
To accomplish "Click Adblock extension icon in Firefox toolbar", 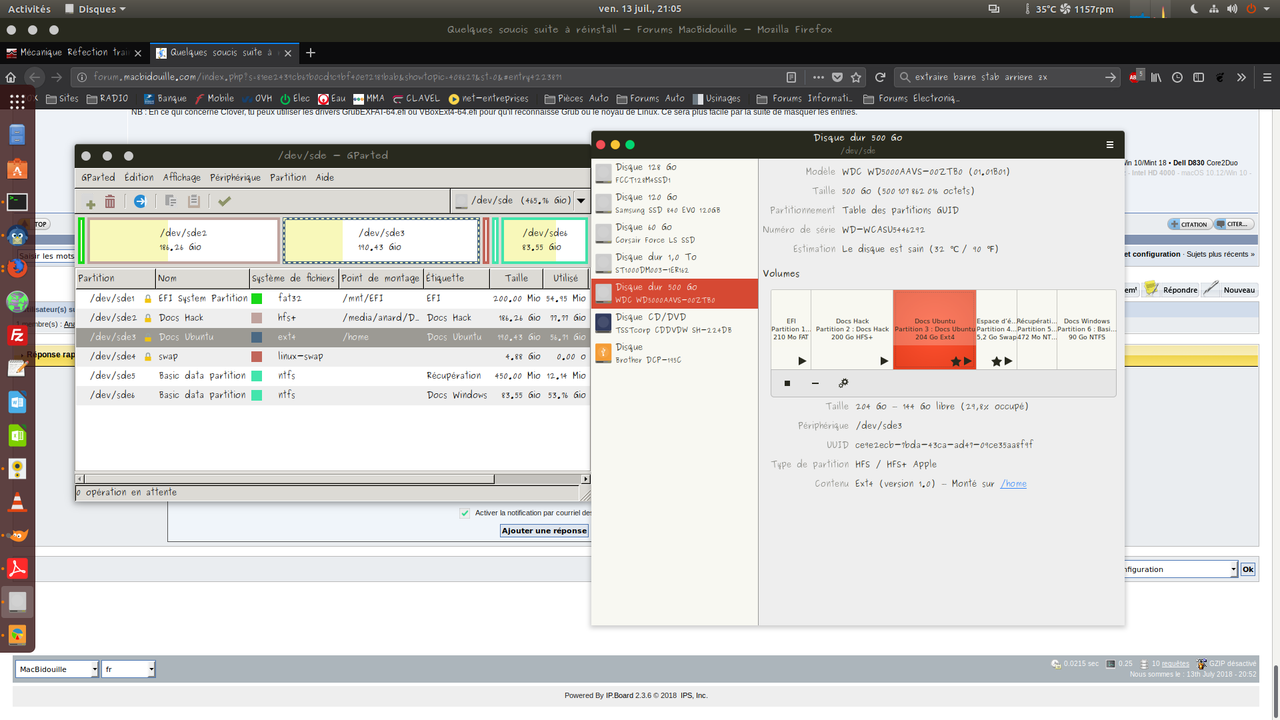I will point(1135,76).
